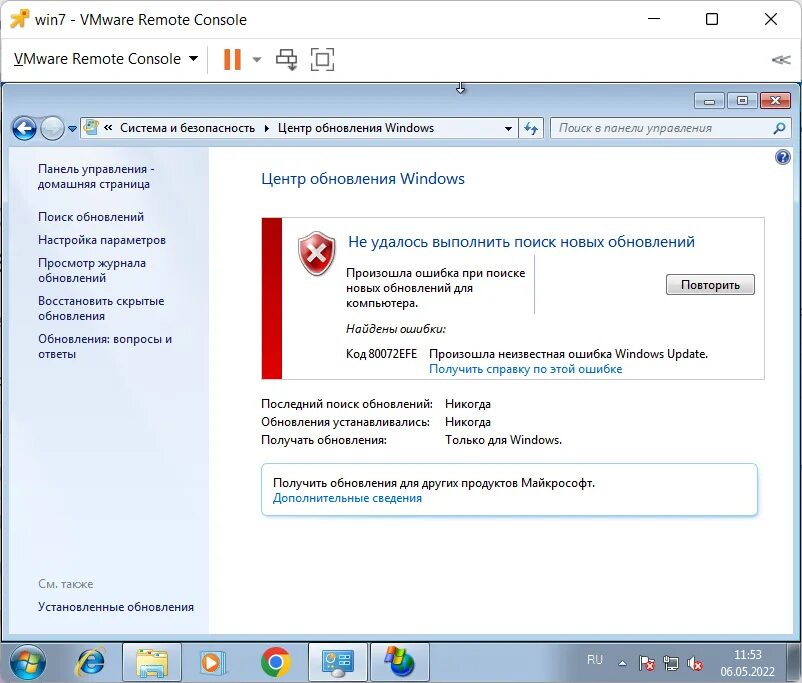Open Google Chrome from the taskbar
Viewport: 802px width, 683px height.
click(276, 663)
